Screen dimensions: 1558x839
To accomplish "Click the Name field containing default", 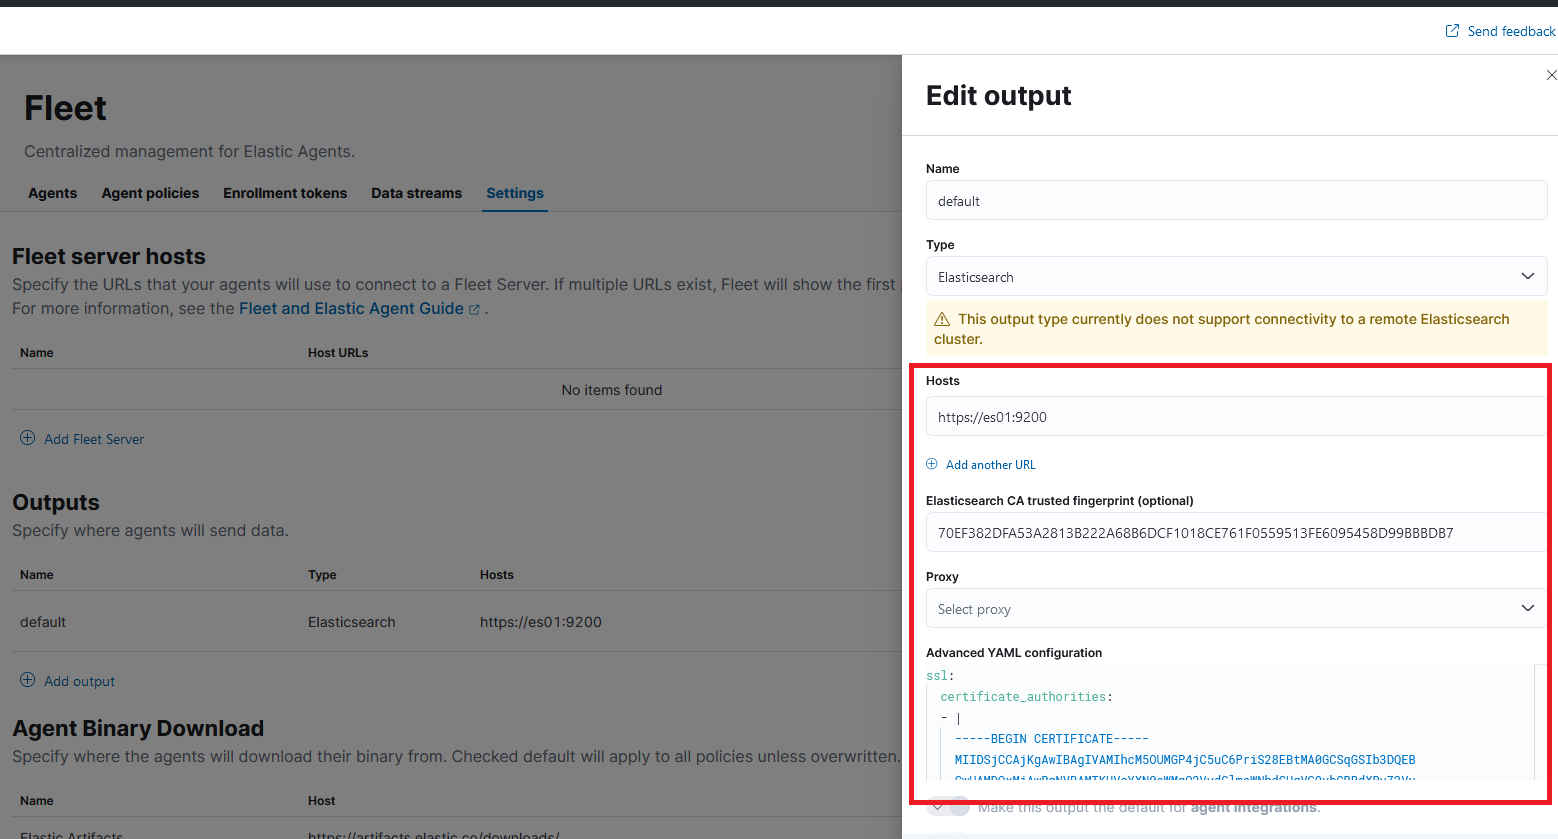I will tap(1236, 200).
